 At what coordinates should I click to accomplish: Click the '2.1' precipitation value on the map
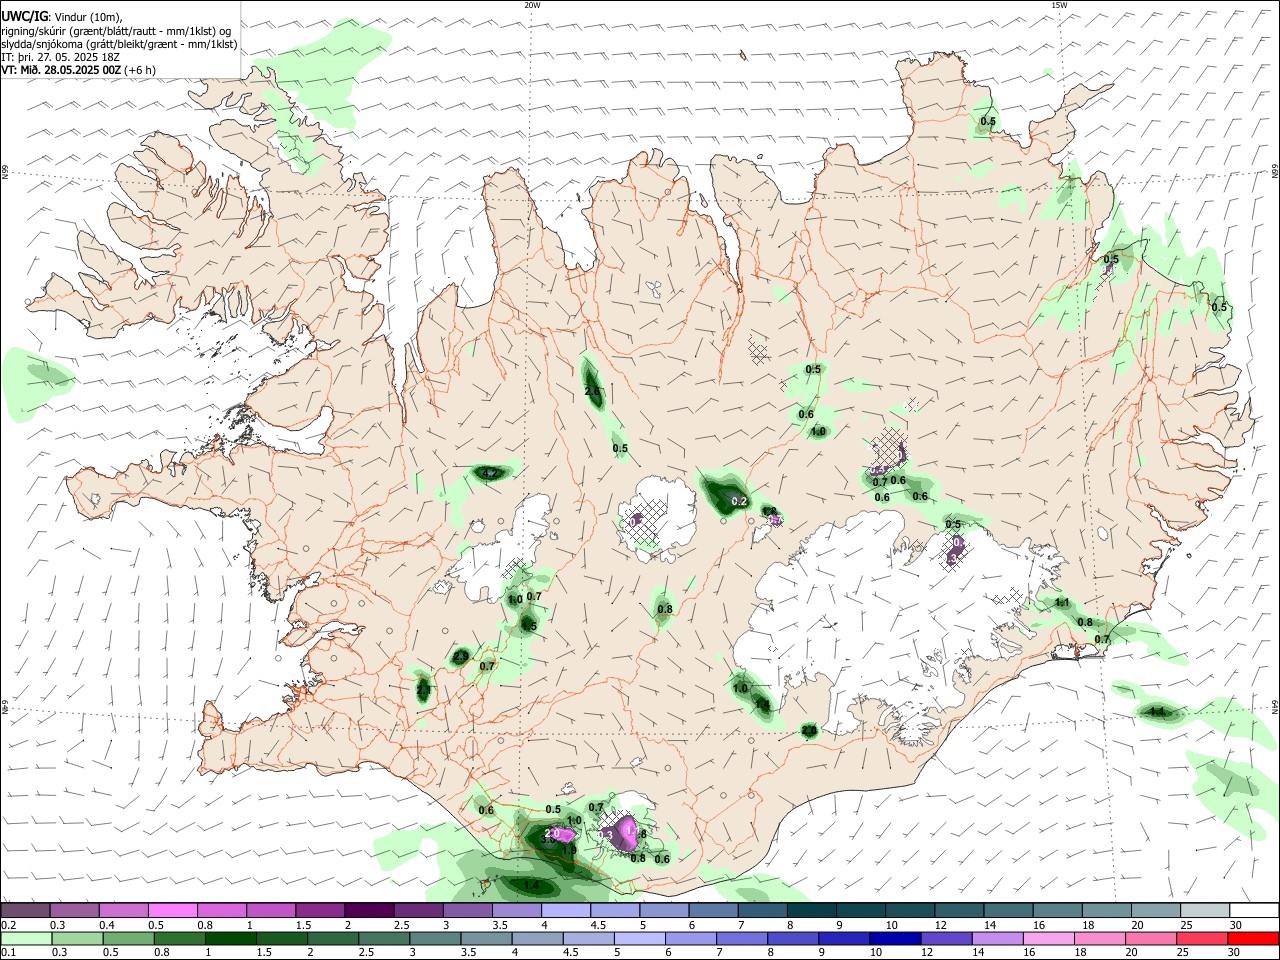[x=424, y=690]
